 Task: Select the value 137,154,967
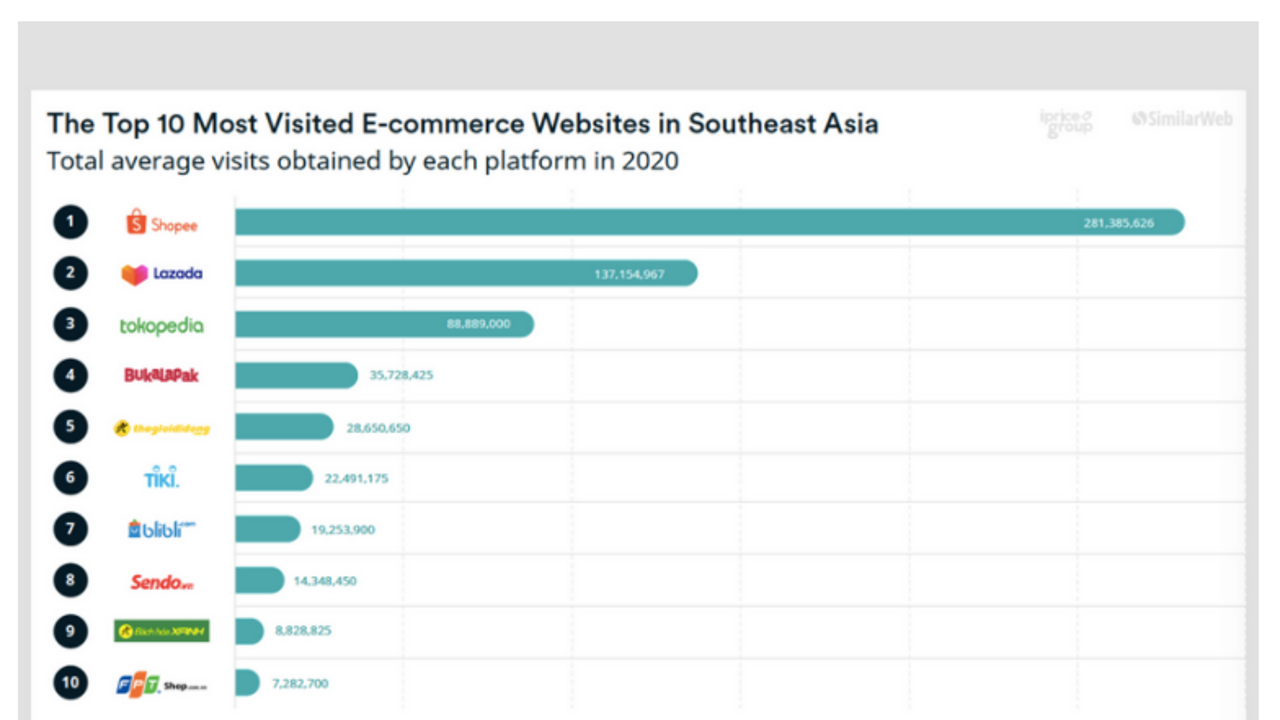coord(629,274)
